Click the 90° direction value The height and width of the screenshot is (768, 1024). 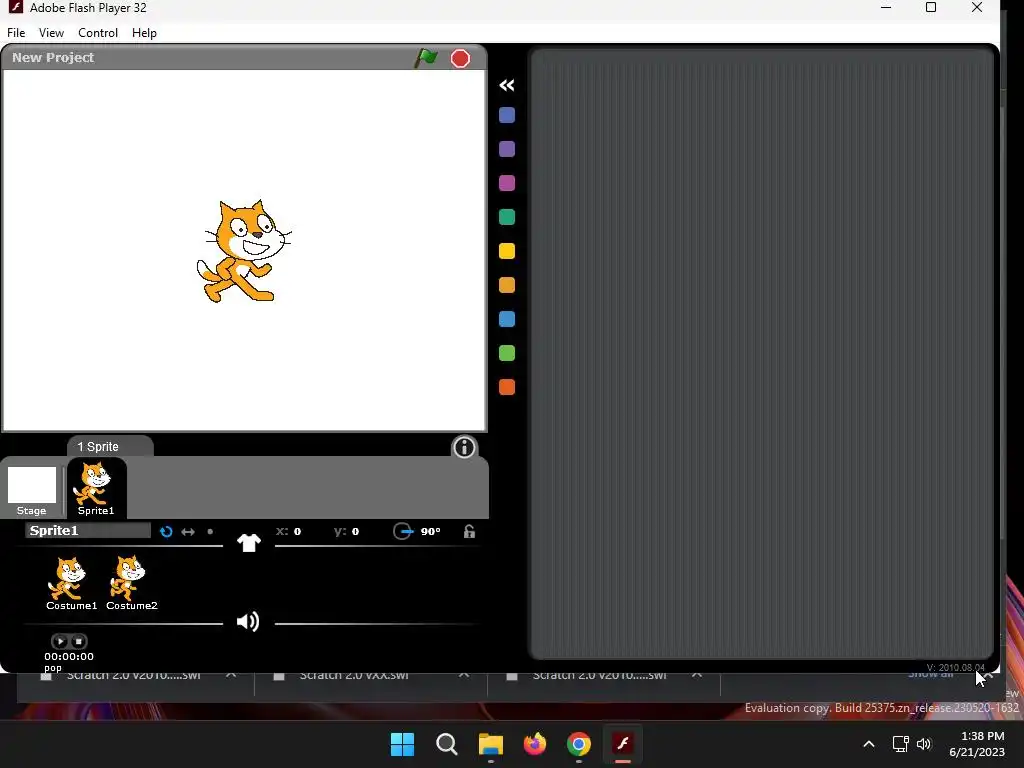[430, 532]
